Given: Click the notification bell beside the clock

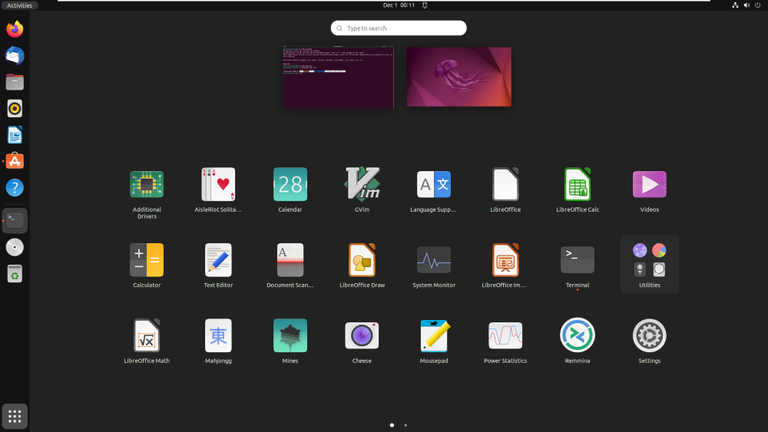Looking at the screenshot, I should click(425, 5).
